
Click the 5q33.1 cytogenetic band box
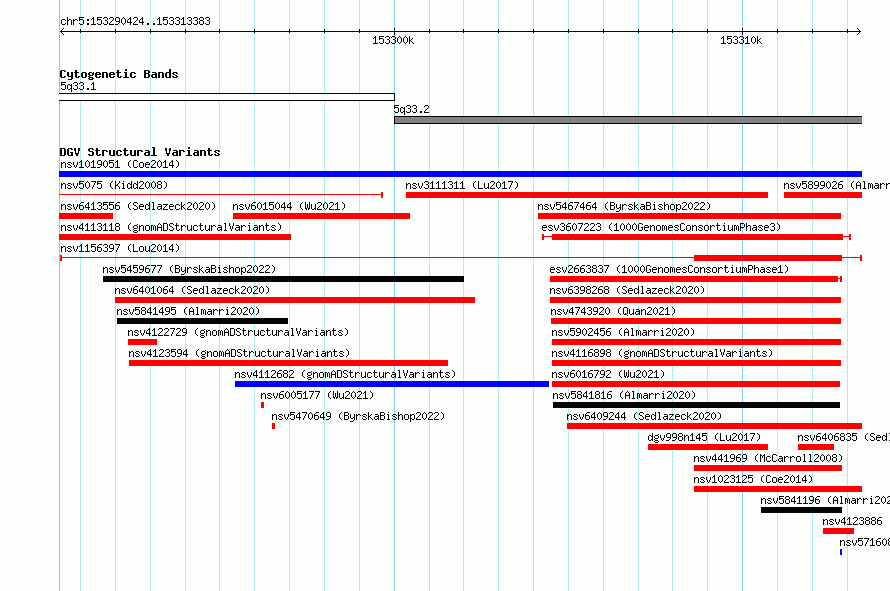[227, 97]
